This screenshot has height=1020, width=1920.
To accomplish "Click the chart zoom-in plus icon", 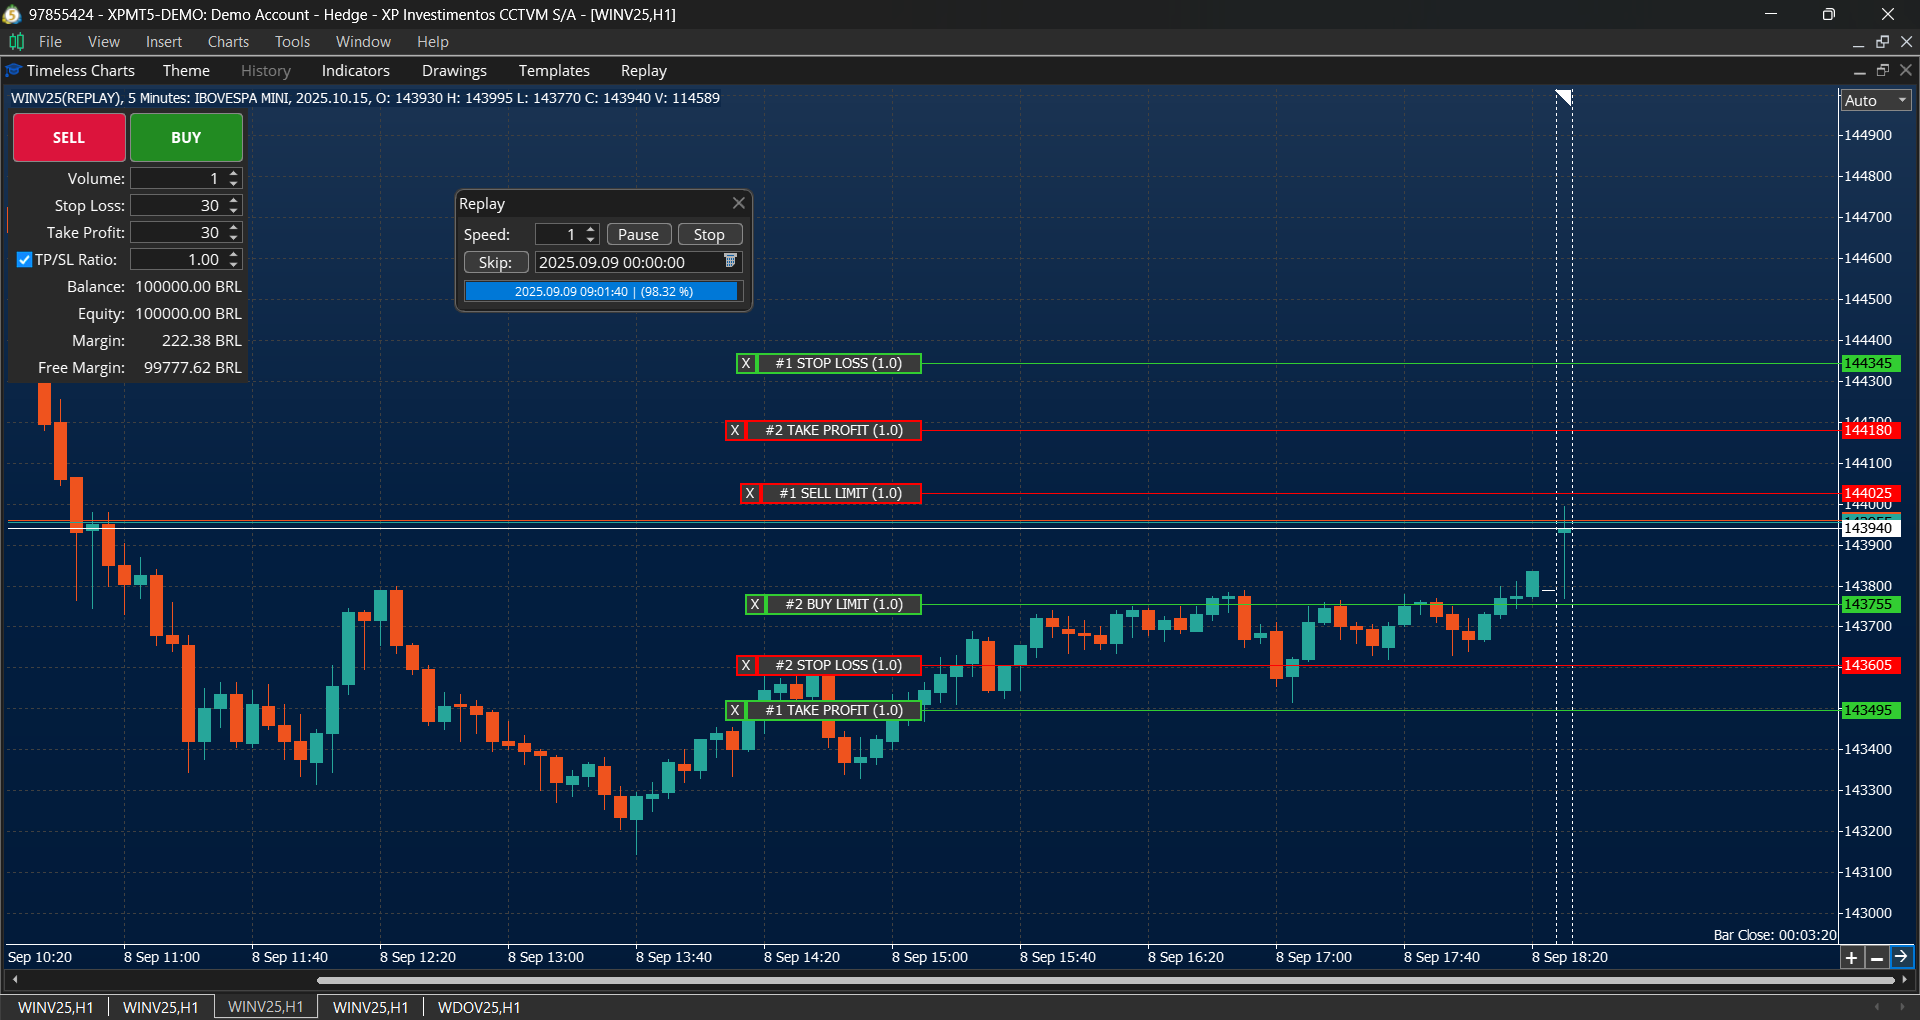I will coord(1852,957).
